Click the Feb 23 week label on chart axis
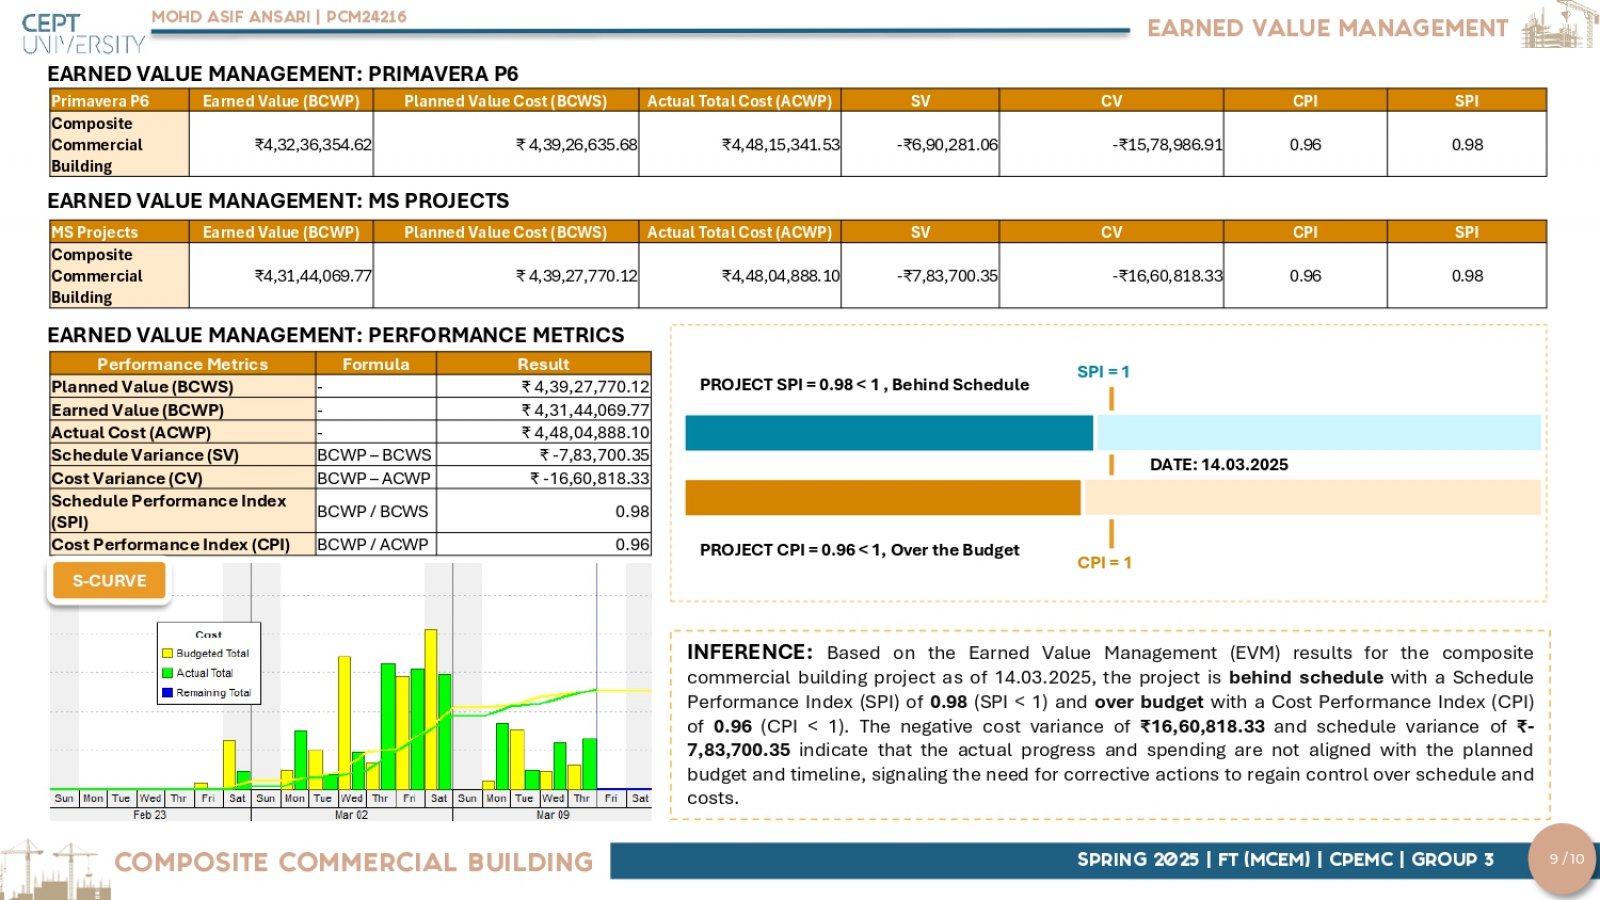Image resolution: width=1600 pixels, height=900 pixels. [x=150, y=815]
